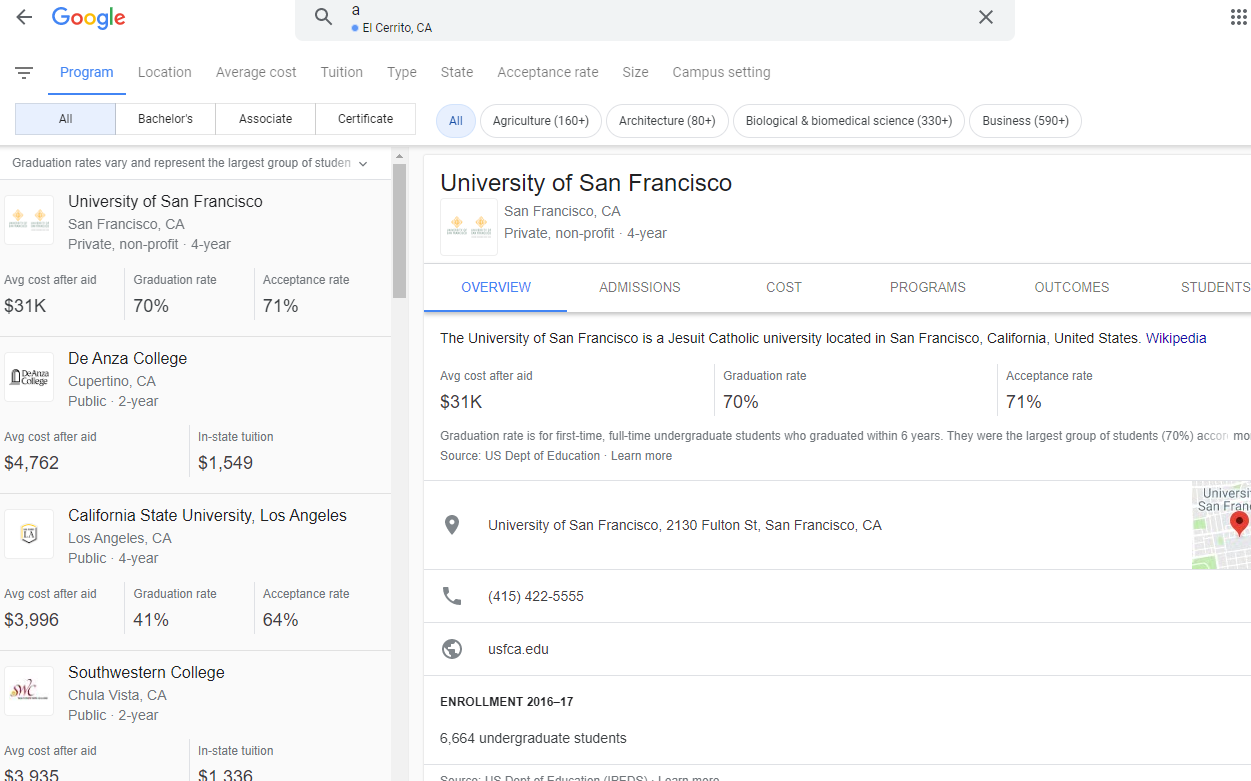This screenshot has width=1251, height=781.
Task: Switch to the ADMISSIONS tab
Action: (639, 287)
